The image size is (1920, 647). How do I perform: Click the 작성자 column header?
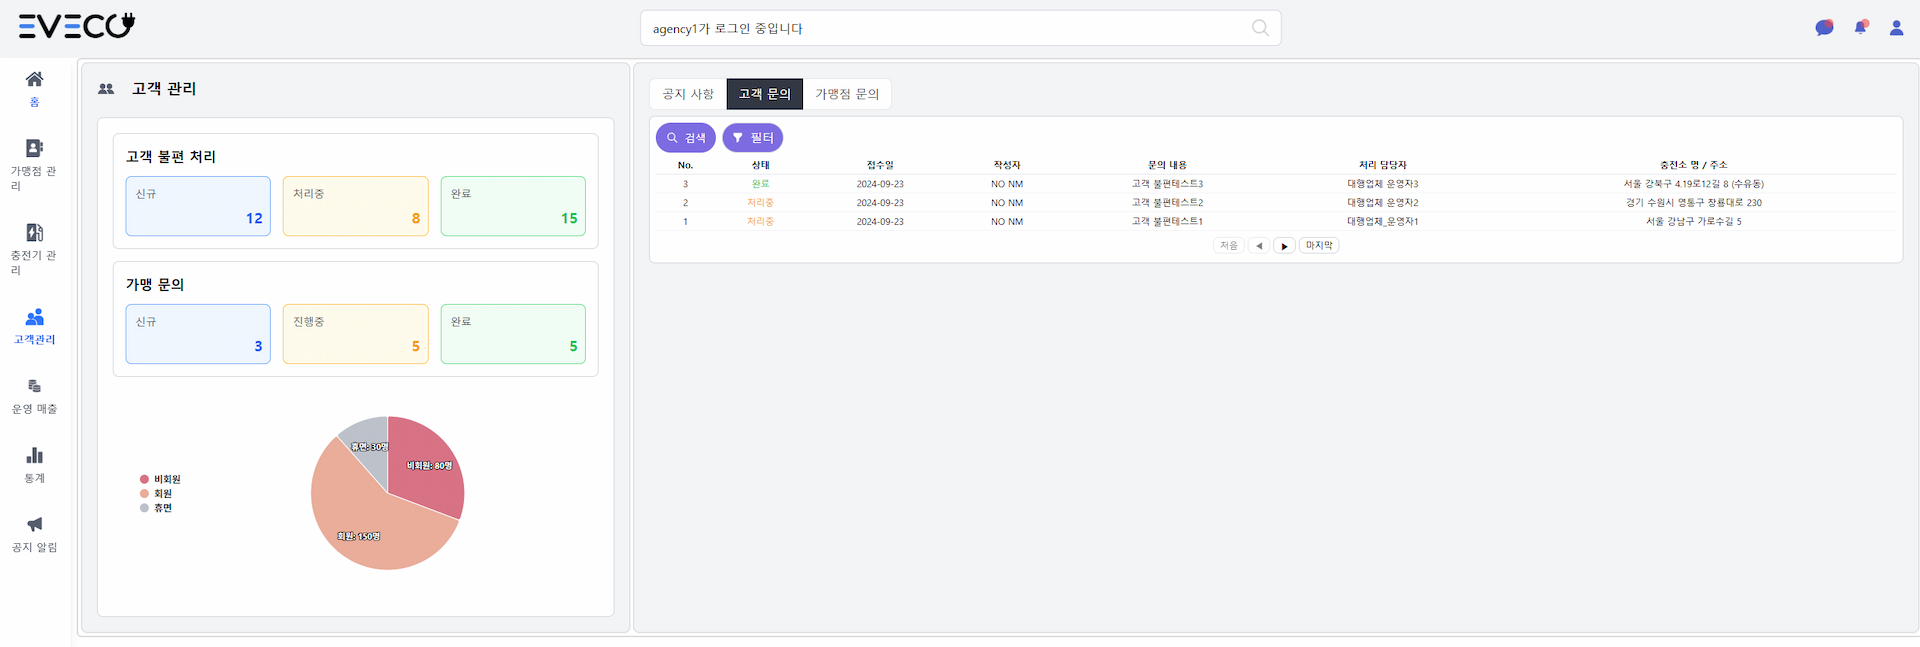pyautogui.click(x=1007, y=165)
